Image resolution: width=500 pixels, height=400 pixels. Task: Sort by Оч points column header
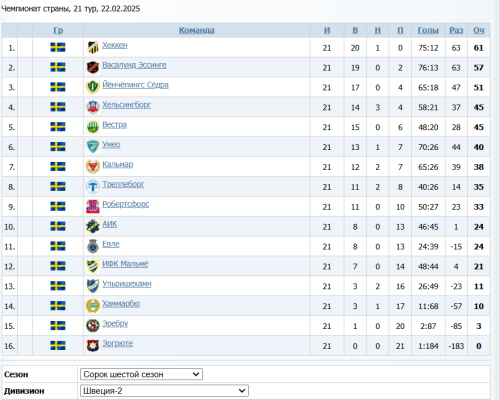click(479, 30)
